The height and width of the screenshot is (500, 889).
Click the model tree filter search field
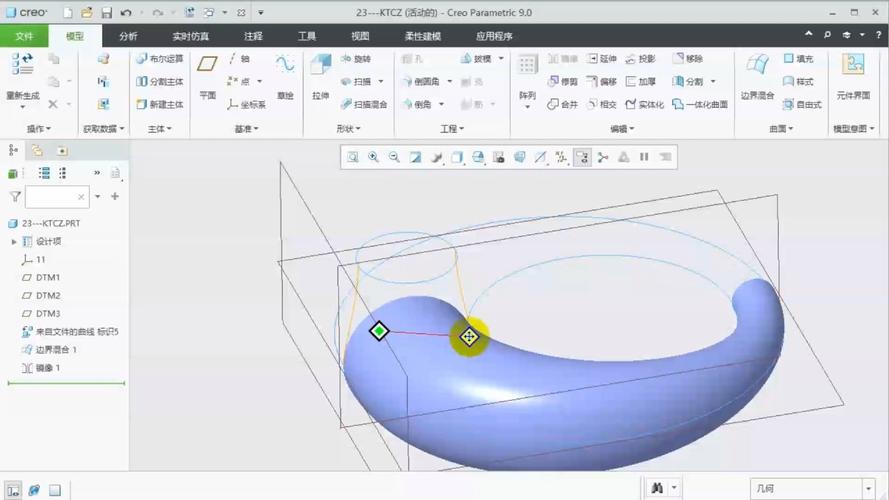pyautogui.click(x=57, y=197)
